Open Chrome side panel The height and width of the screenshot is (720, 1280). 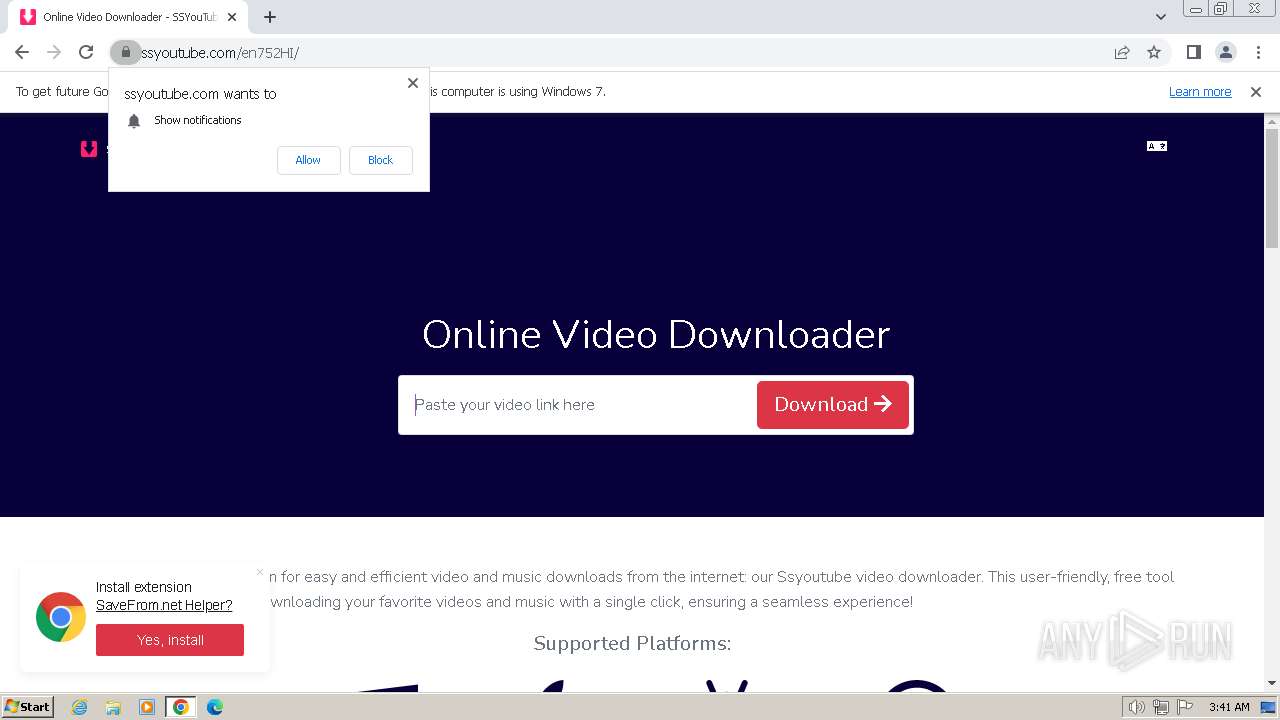pyautogui.click(x=1193, y=52)
